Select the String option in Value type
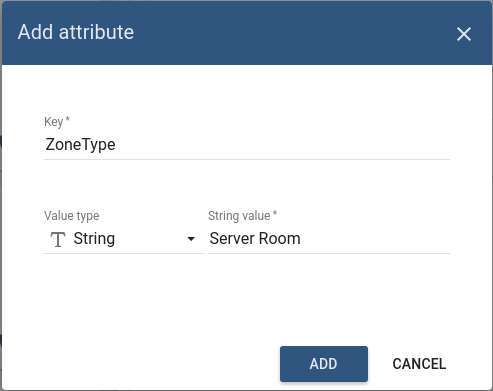This screenshot has width=493, height=391. 94,239
